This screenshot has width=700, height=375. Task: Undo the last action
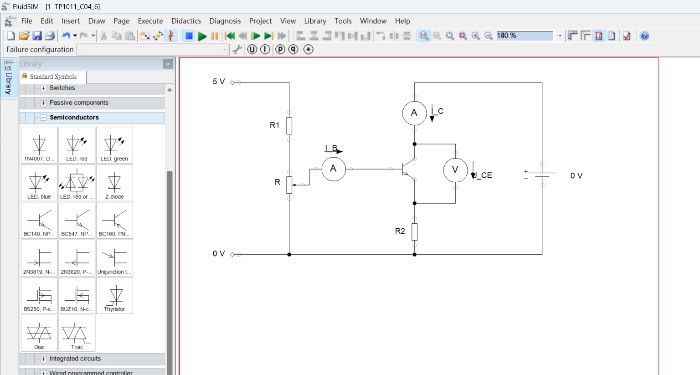point(66,36)
